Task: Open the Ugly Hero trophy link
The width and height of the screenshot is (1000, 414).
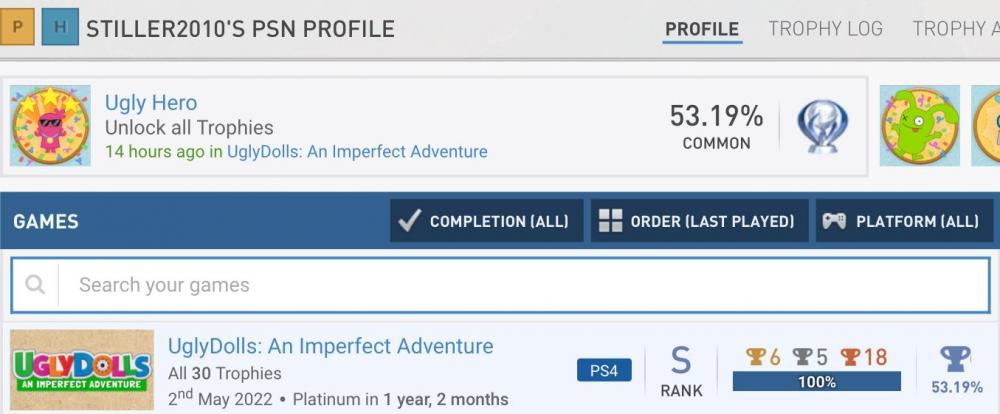Action: tap(151, 103)
